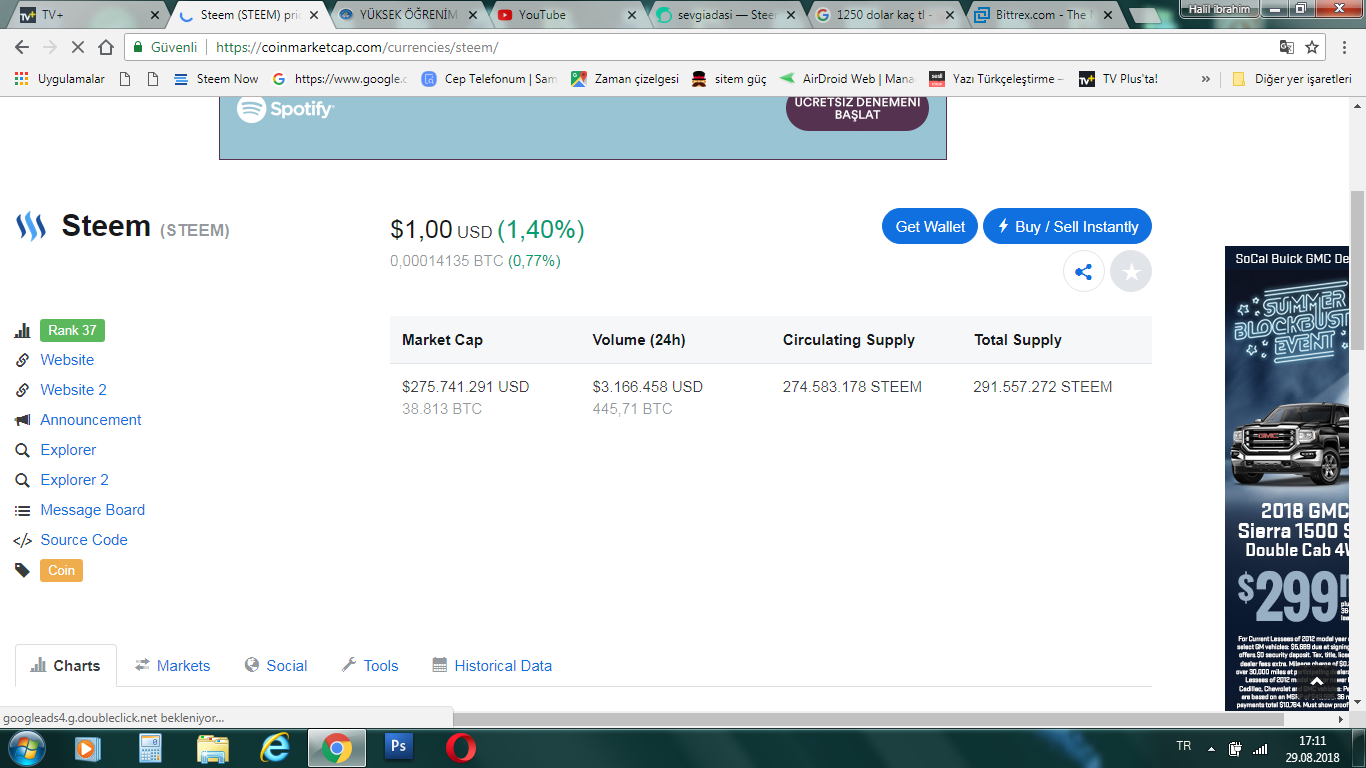1366x768 pixels.
Task: Open the Website link
Action: tap(67, 360)
